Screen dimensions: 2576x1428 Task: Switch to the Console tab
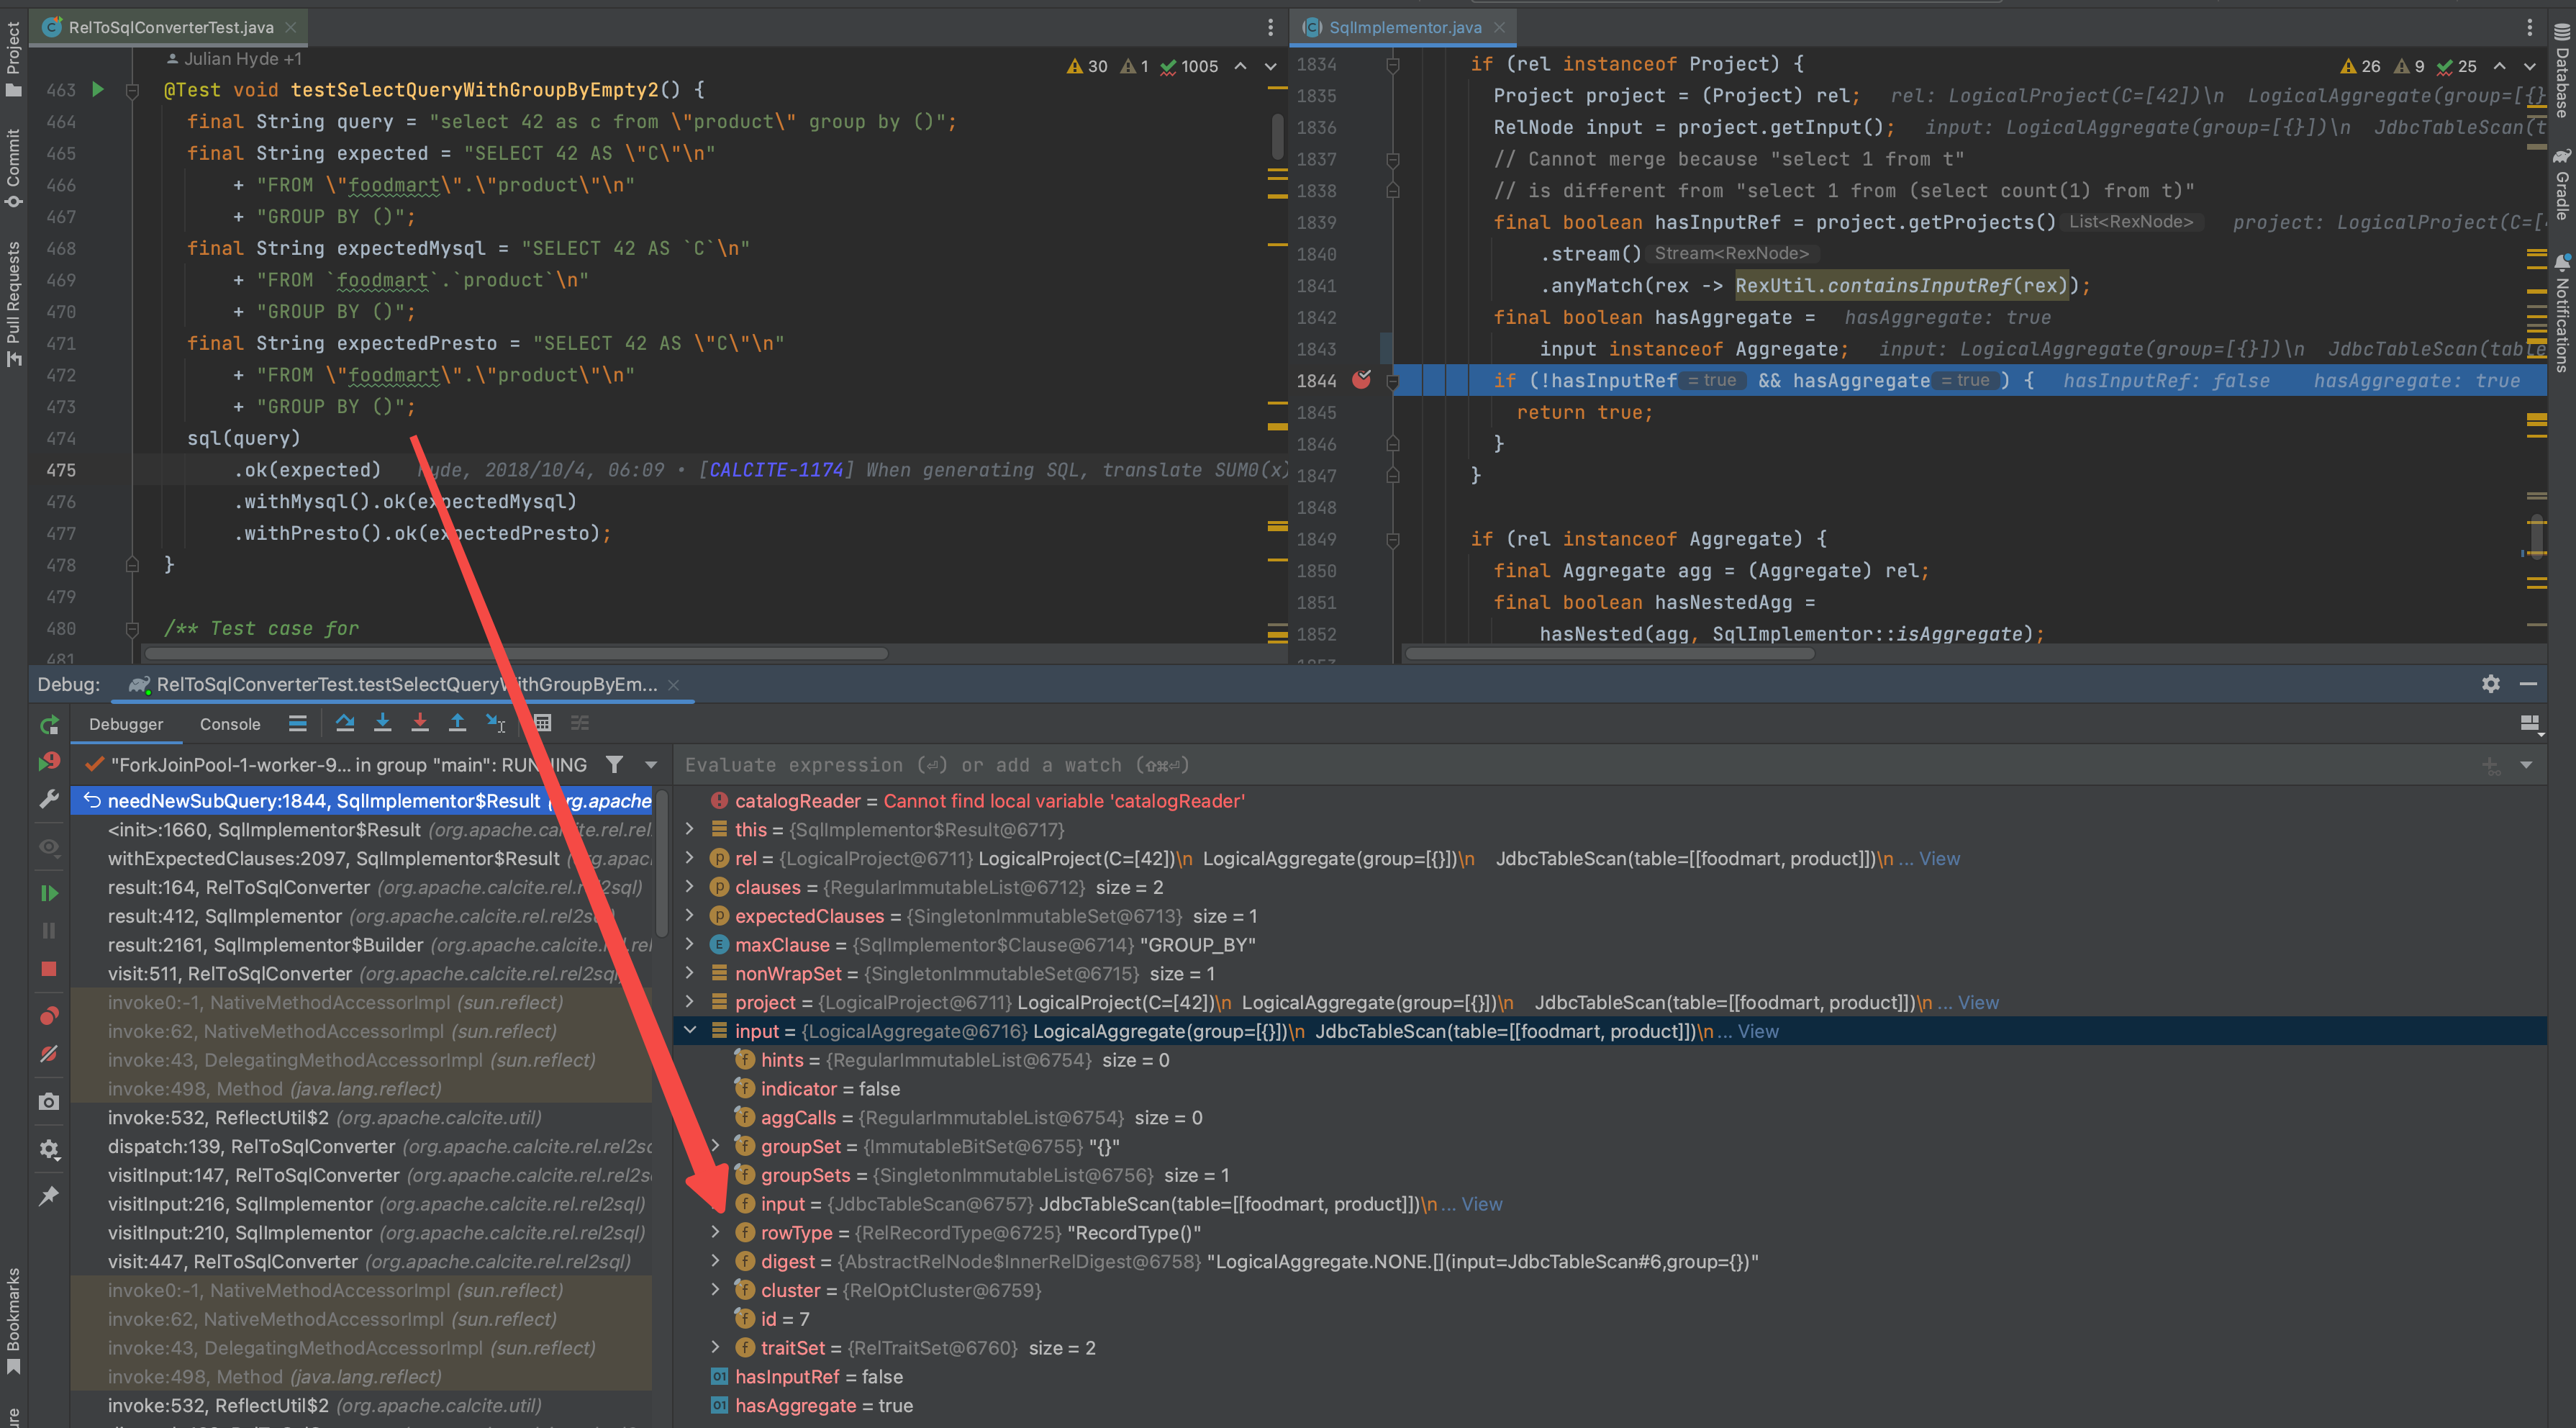coord(230,724)
